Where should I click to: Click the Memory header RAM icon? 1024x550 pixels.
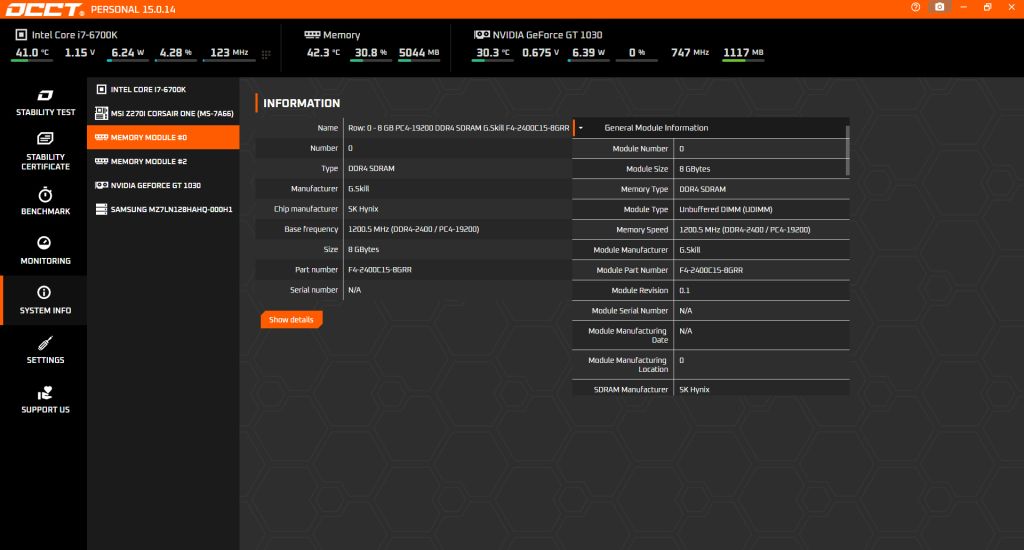312,35
